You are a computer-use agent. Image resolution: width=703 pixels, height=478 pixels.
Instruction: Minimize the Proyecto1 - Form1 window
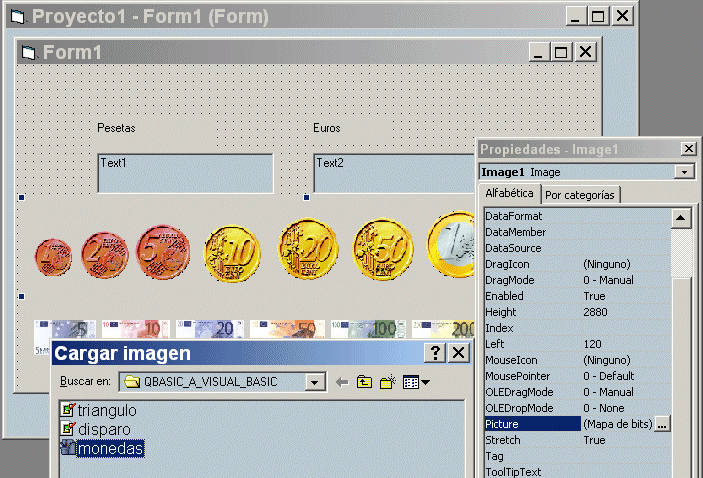(575, 16)
